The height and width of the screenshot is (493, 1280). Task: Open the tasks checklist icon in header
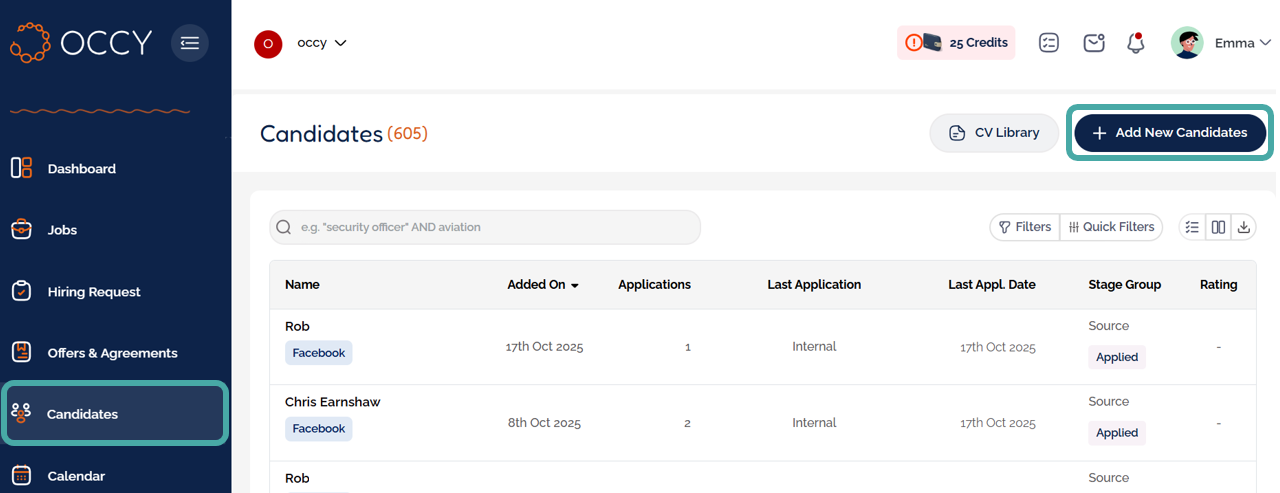[1048, 43]
